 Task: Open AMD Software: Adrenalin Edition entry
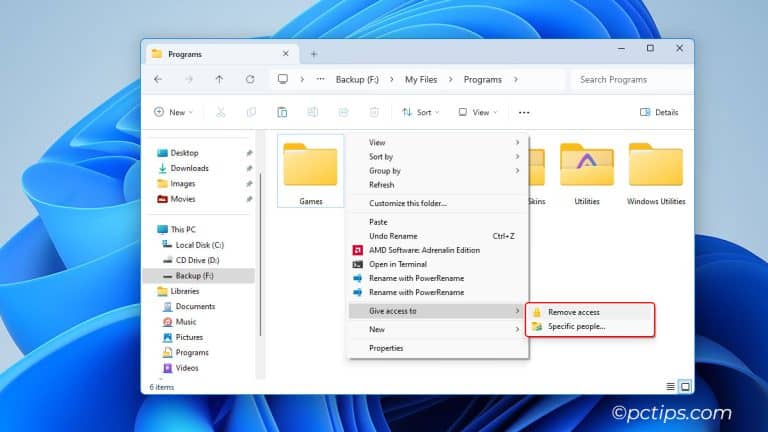tap(438, 250)
